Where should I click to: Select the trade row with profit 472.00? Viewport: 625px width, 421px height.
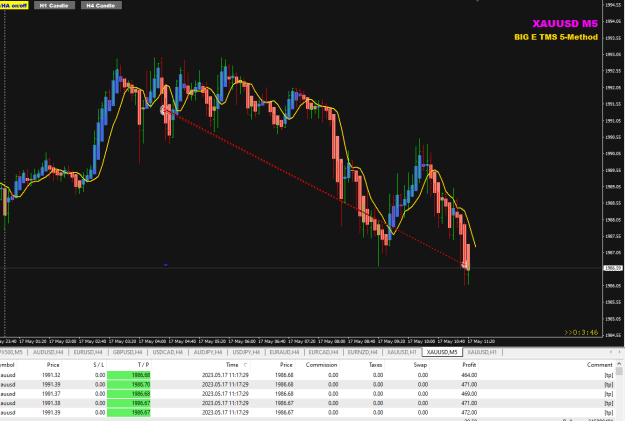pos(307,413)
